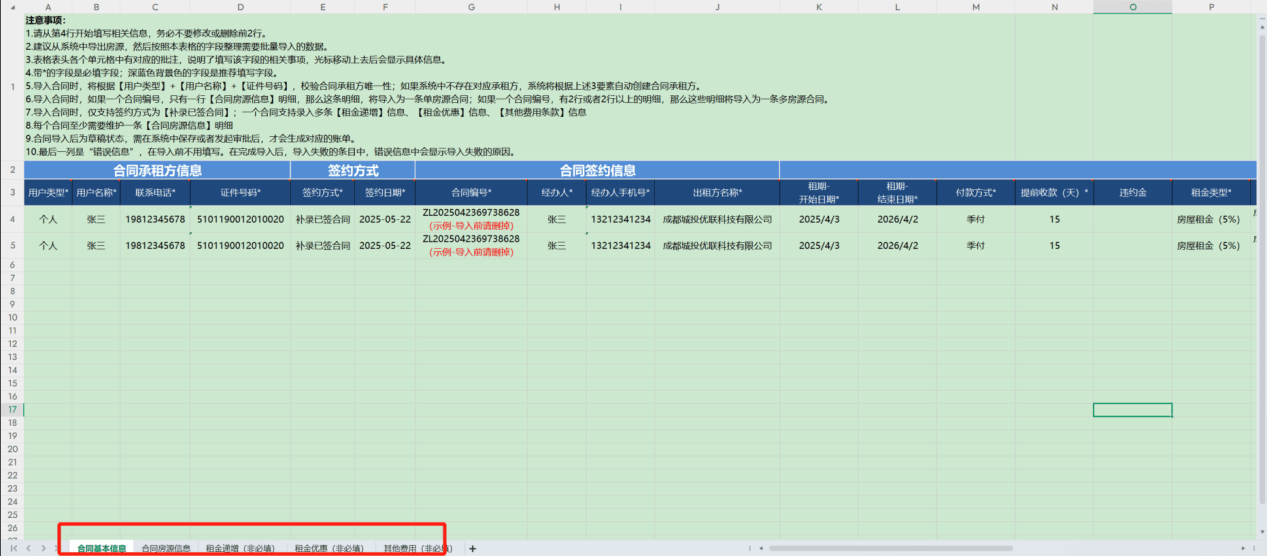
Task: Select column O header
Action: pyautogui.click(x=1132, y=6)
